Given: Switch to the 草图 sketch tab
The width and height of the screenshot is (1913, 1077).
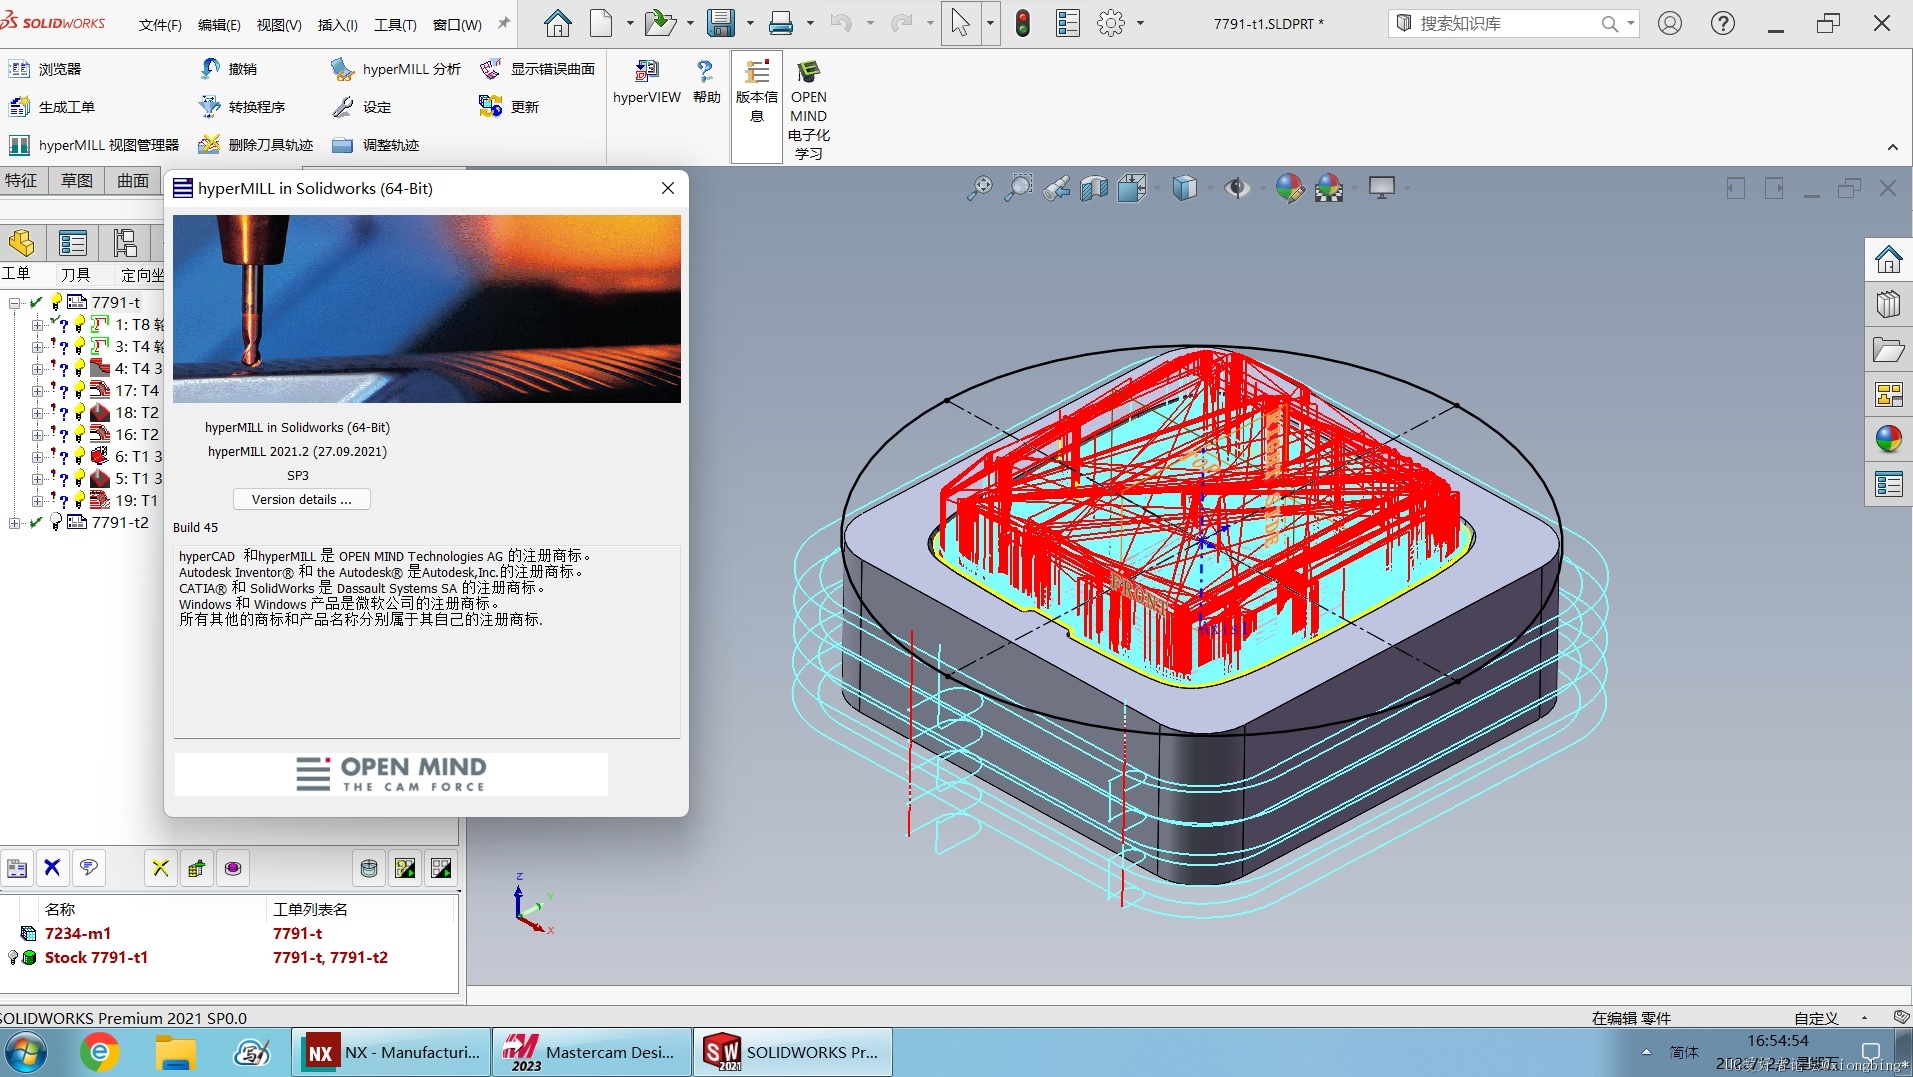Looking at the screenshot, I should (x=77, y=180).
